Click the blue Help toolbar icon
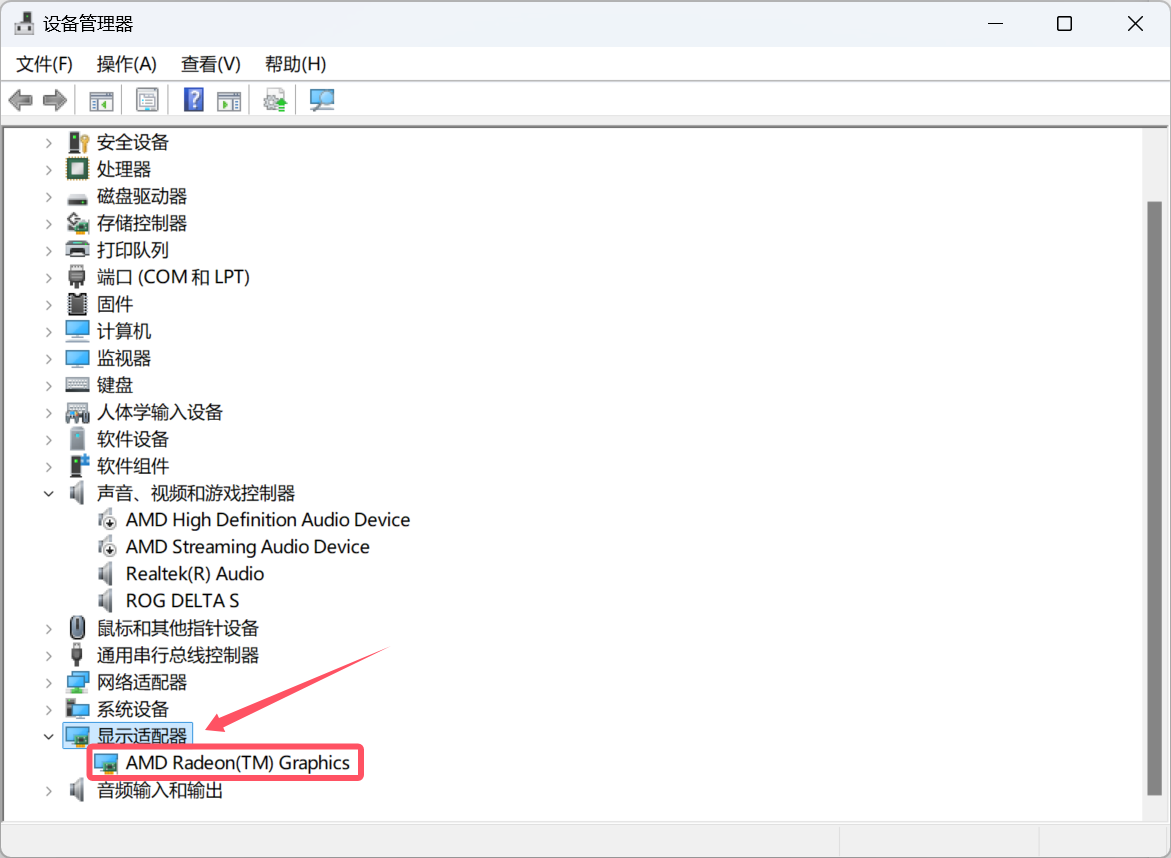This screenshot has height=858, width=1171. [x=194, y=100]
